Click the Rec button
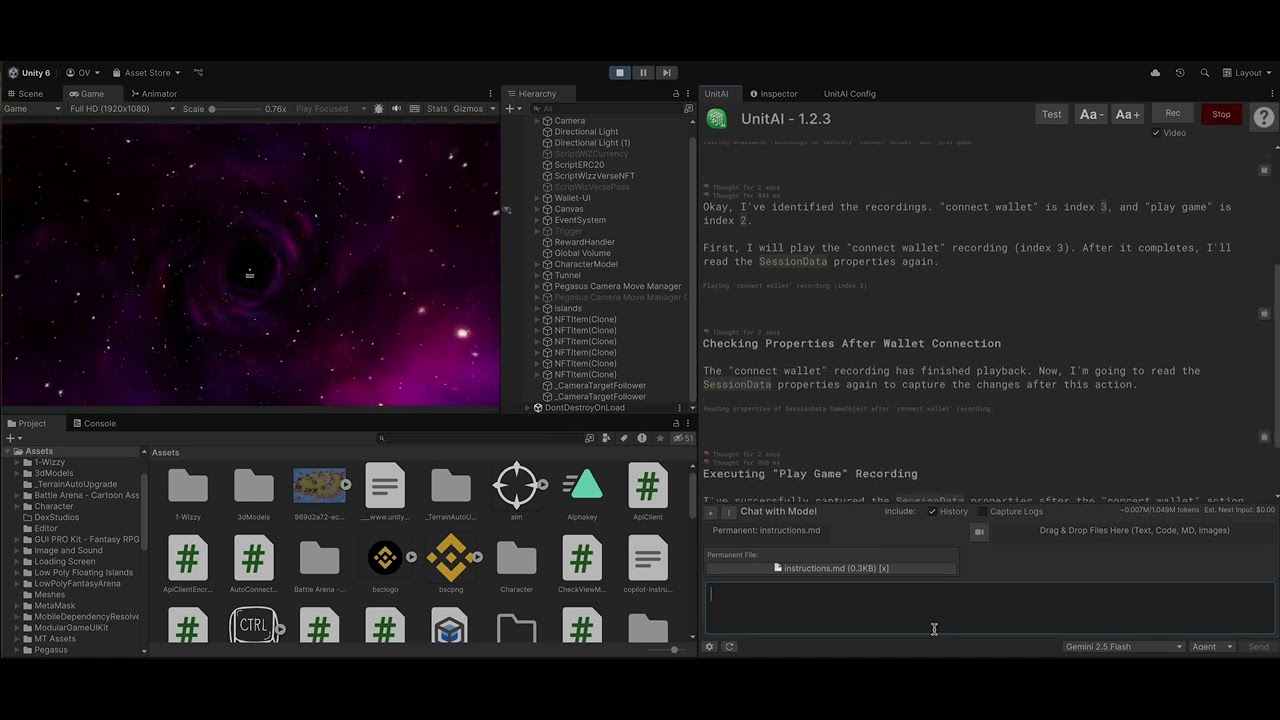1280x720 pixels. [x=1173, y=114]
